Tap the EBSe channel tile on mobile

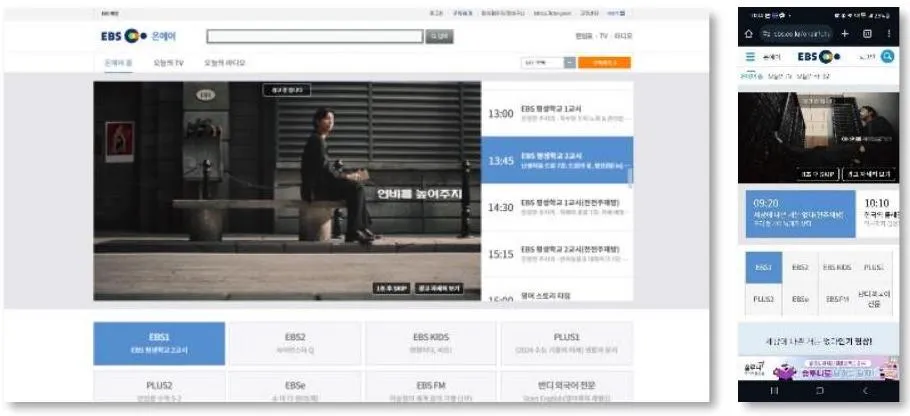pyautogui.click(x=800, y=299)
